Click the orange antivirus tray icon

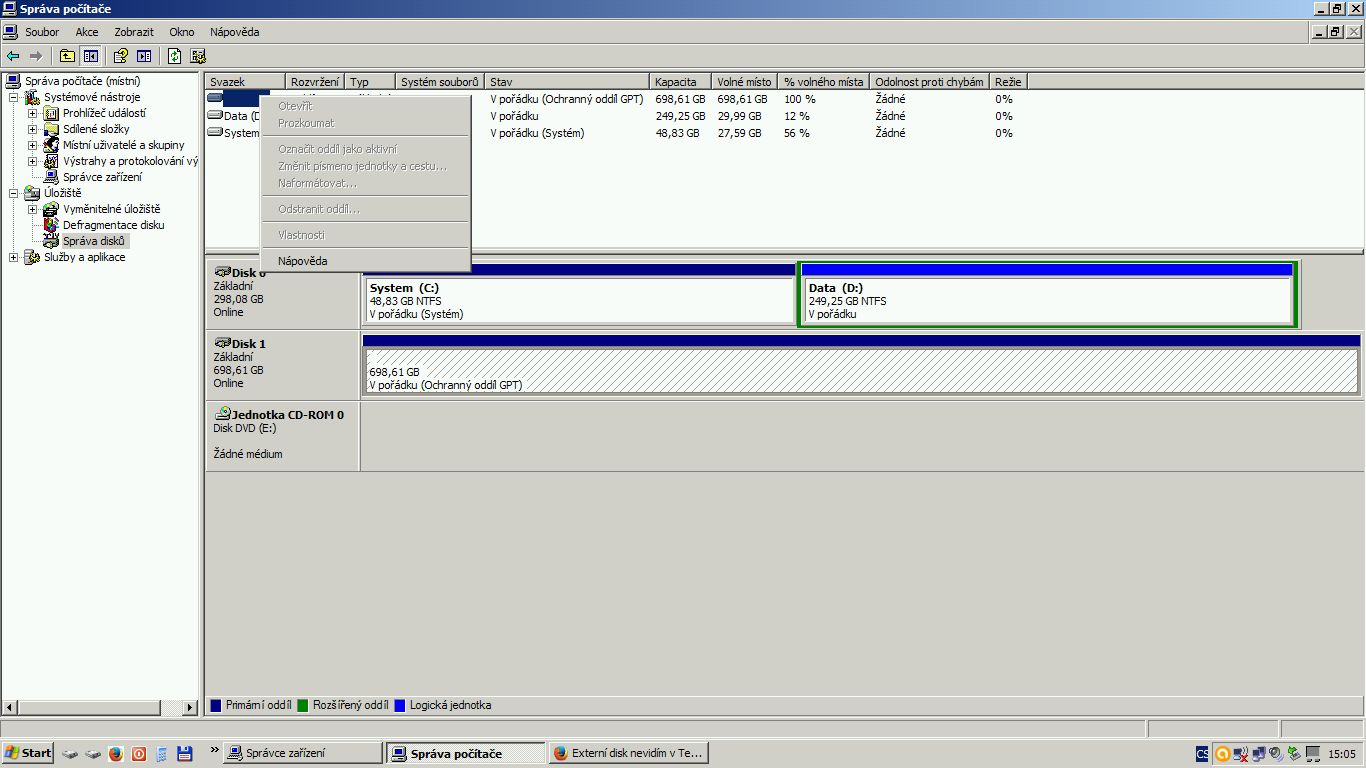[x=1222, y=753]
